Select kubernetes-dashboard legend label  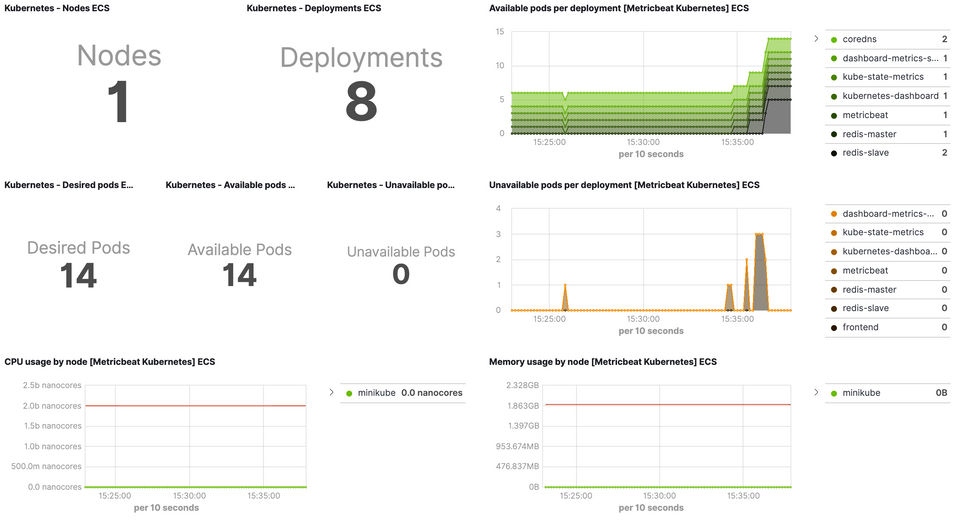[890, 96]
